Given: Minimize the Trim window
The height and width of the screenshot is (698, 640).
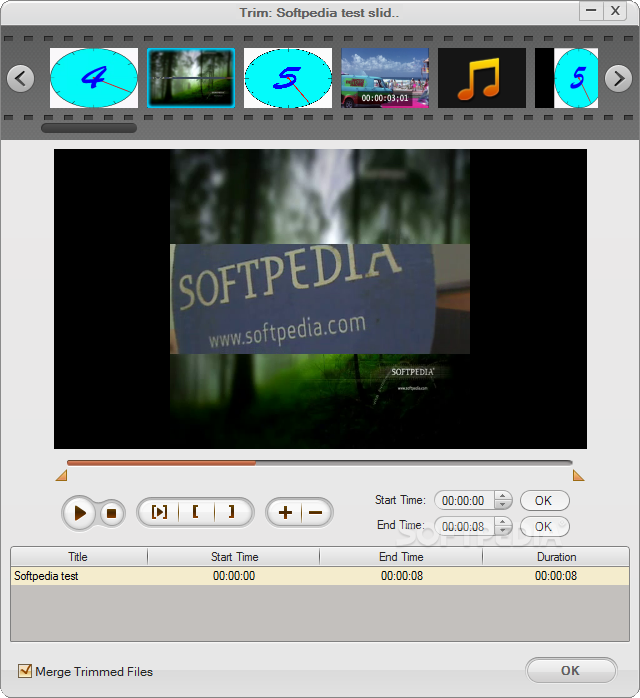Looking at the screenshot, I should pos(591,11).
